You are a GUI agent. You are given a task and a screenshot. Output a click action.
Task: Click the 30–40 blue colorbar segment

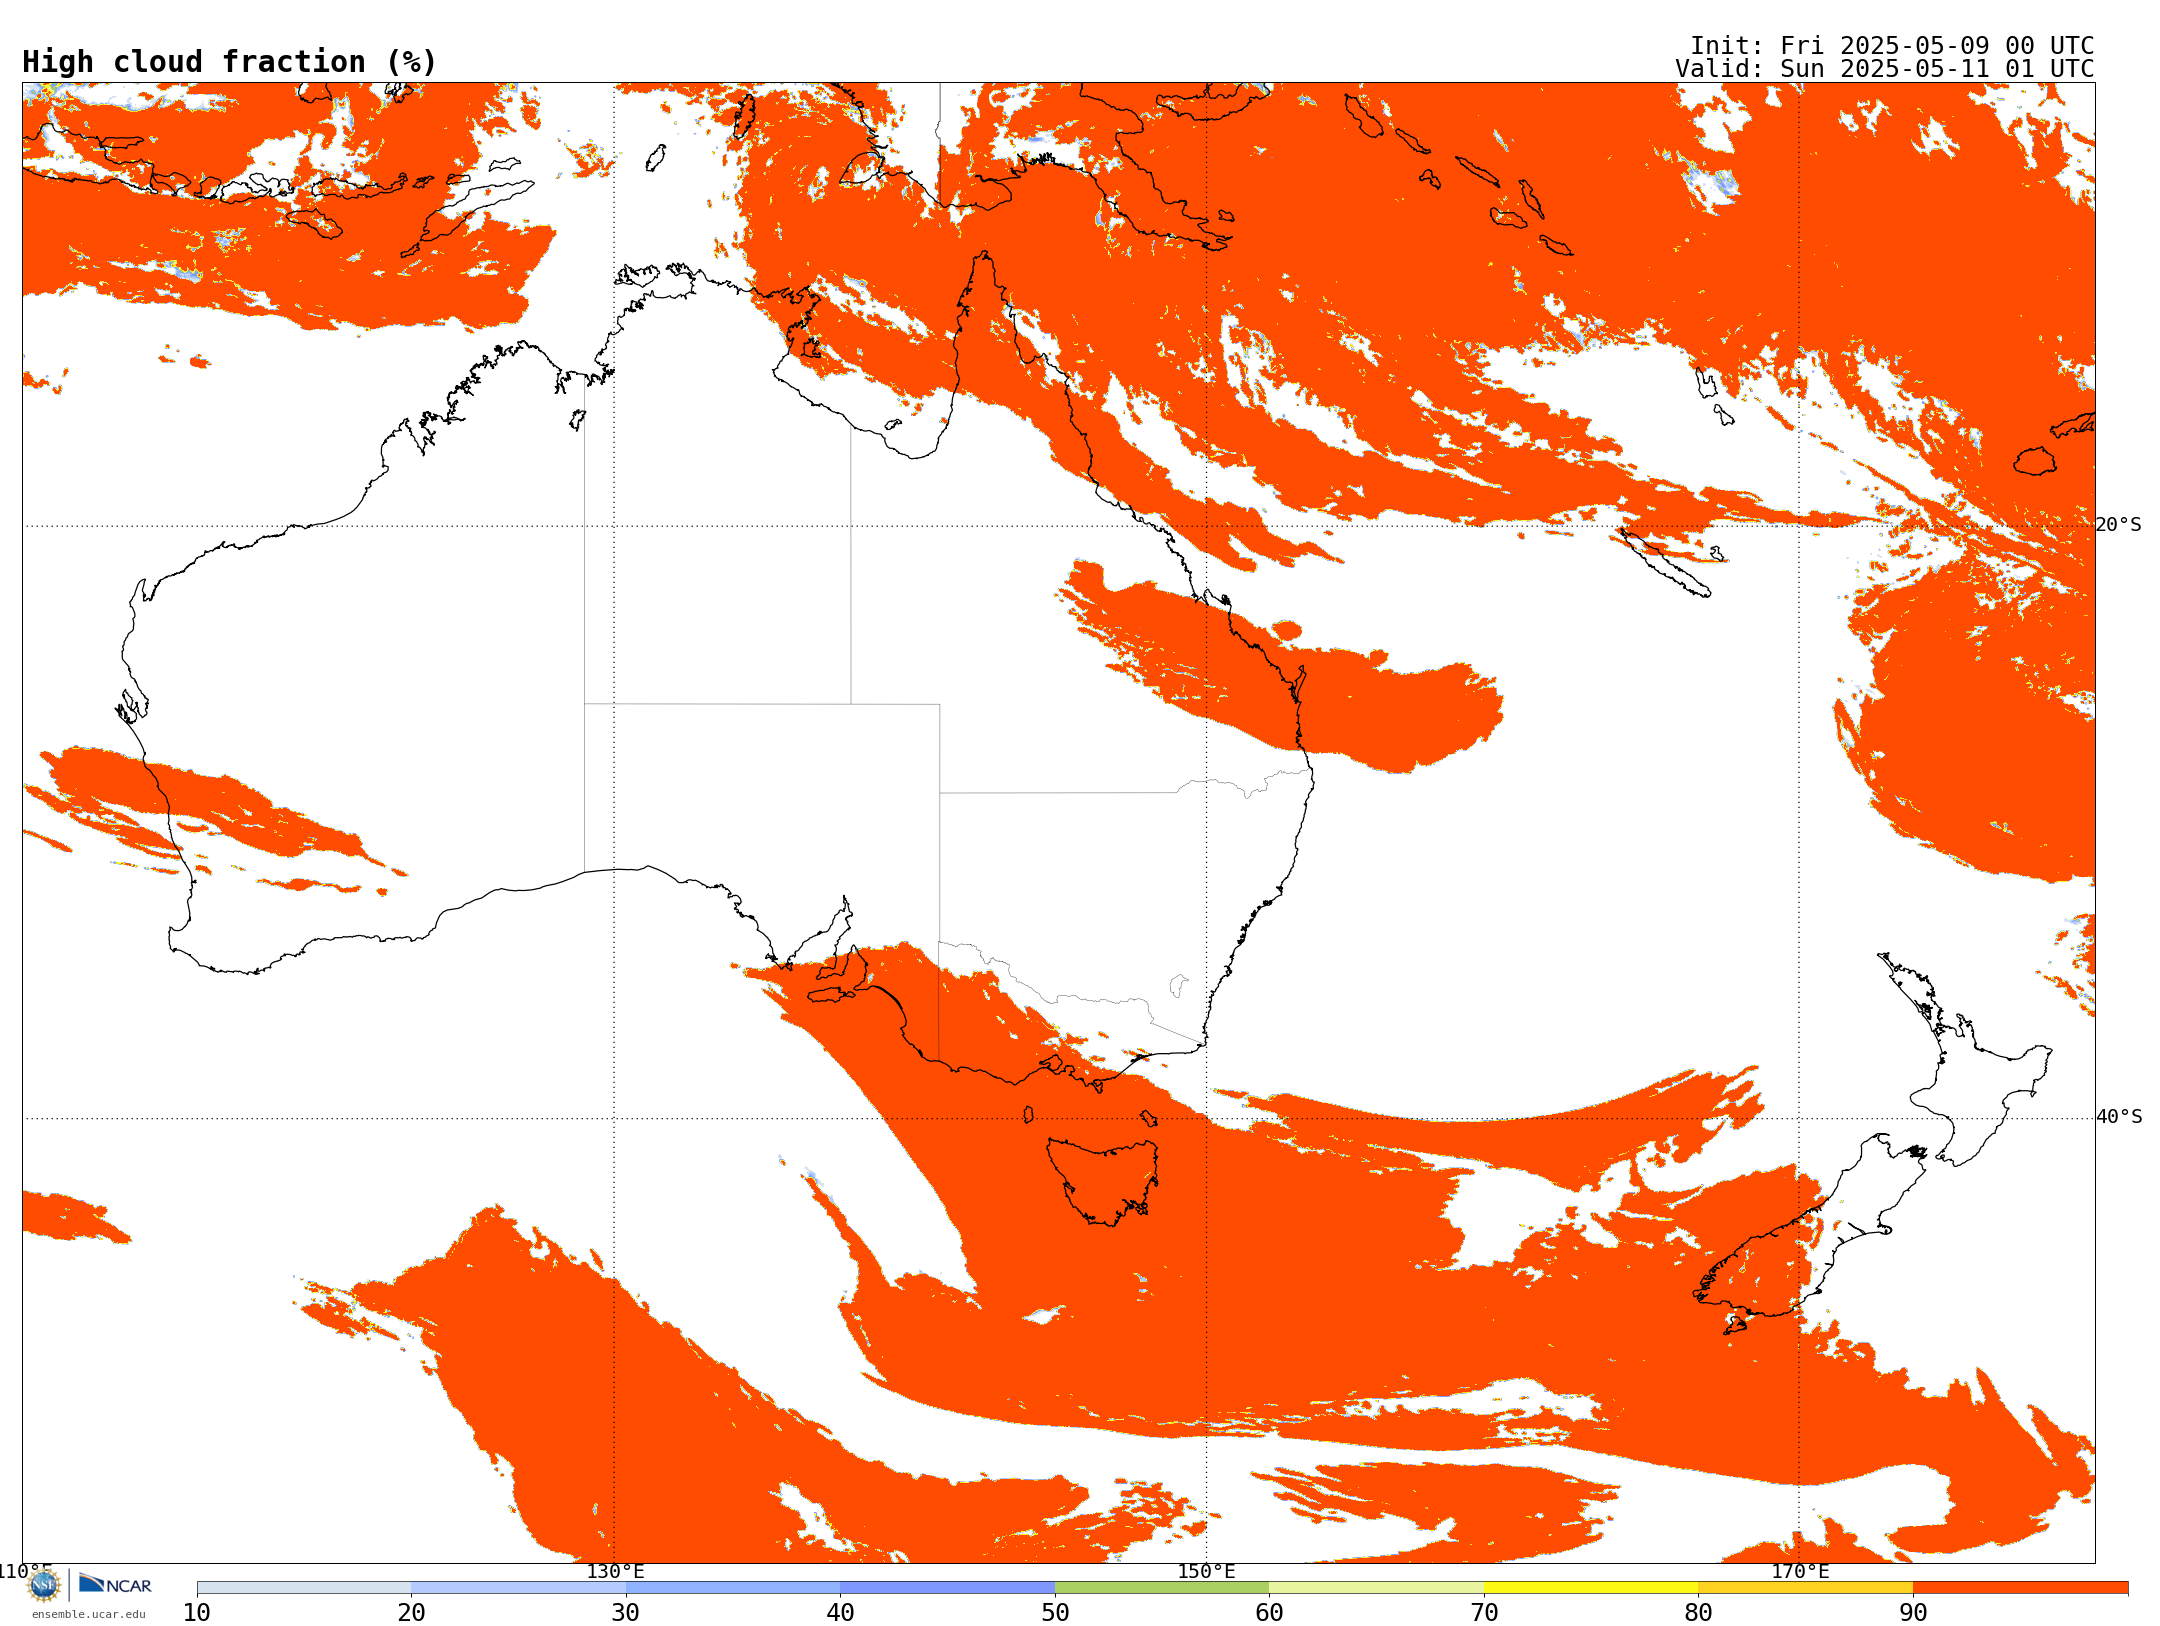[x=733, y=1588]
